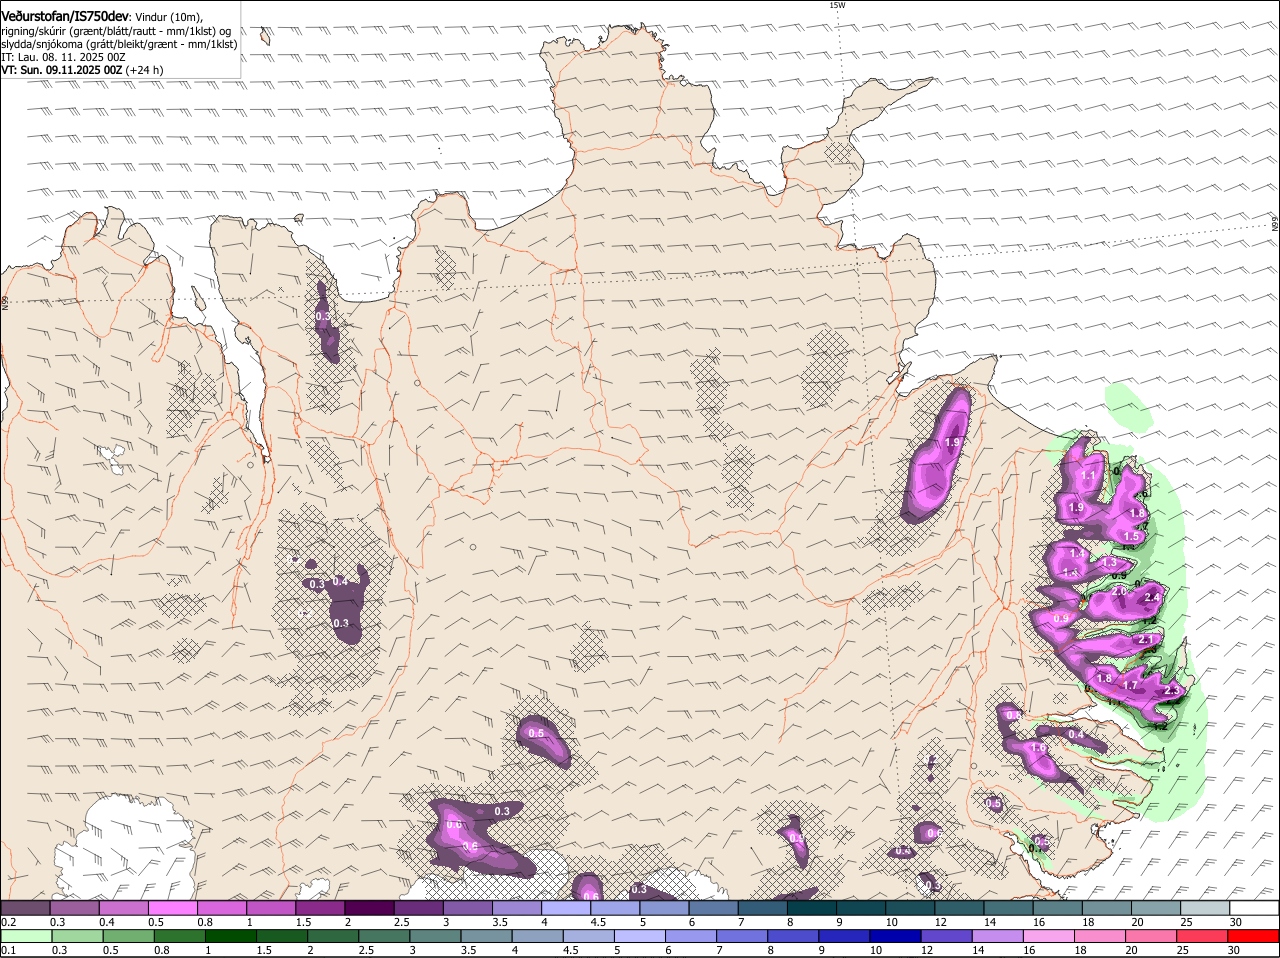Click the '2.4' snowfall value on the east coast

(x=1151, y=598)
